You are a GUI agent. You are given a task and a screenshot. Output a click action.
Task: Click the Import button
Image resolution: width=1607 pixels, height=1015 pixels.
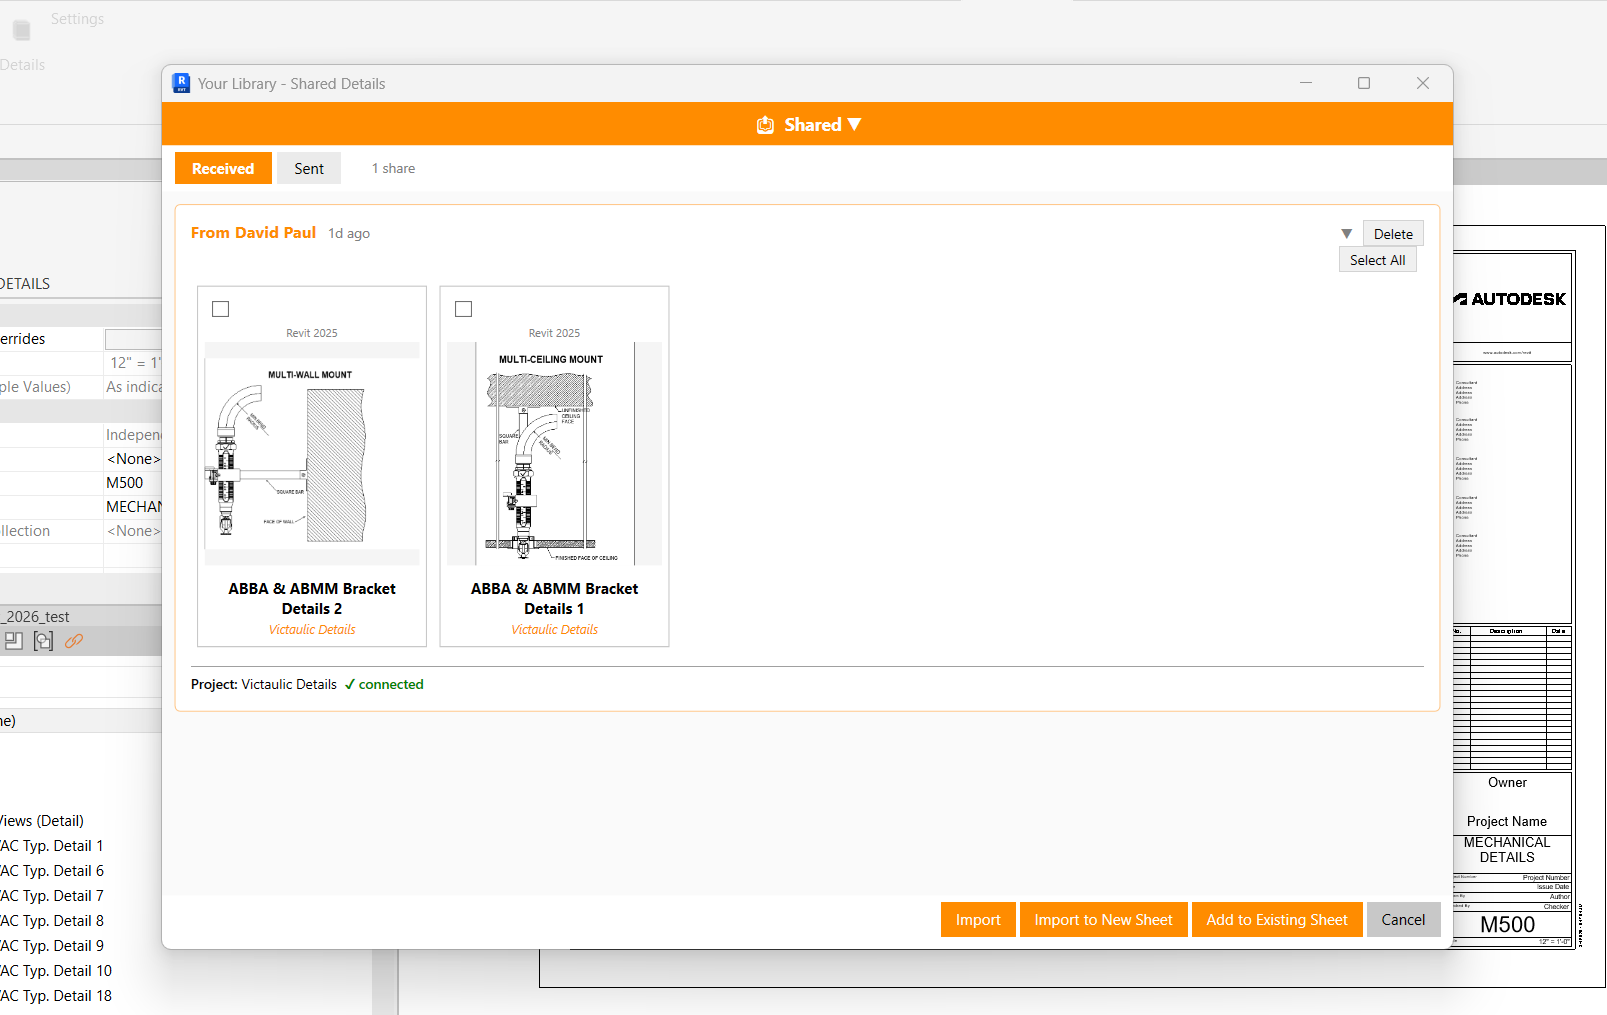(x=978, y=920)
